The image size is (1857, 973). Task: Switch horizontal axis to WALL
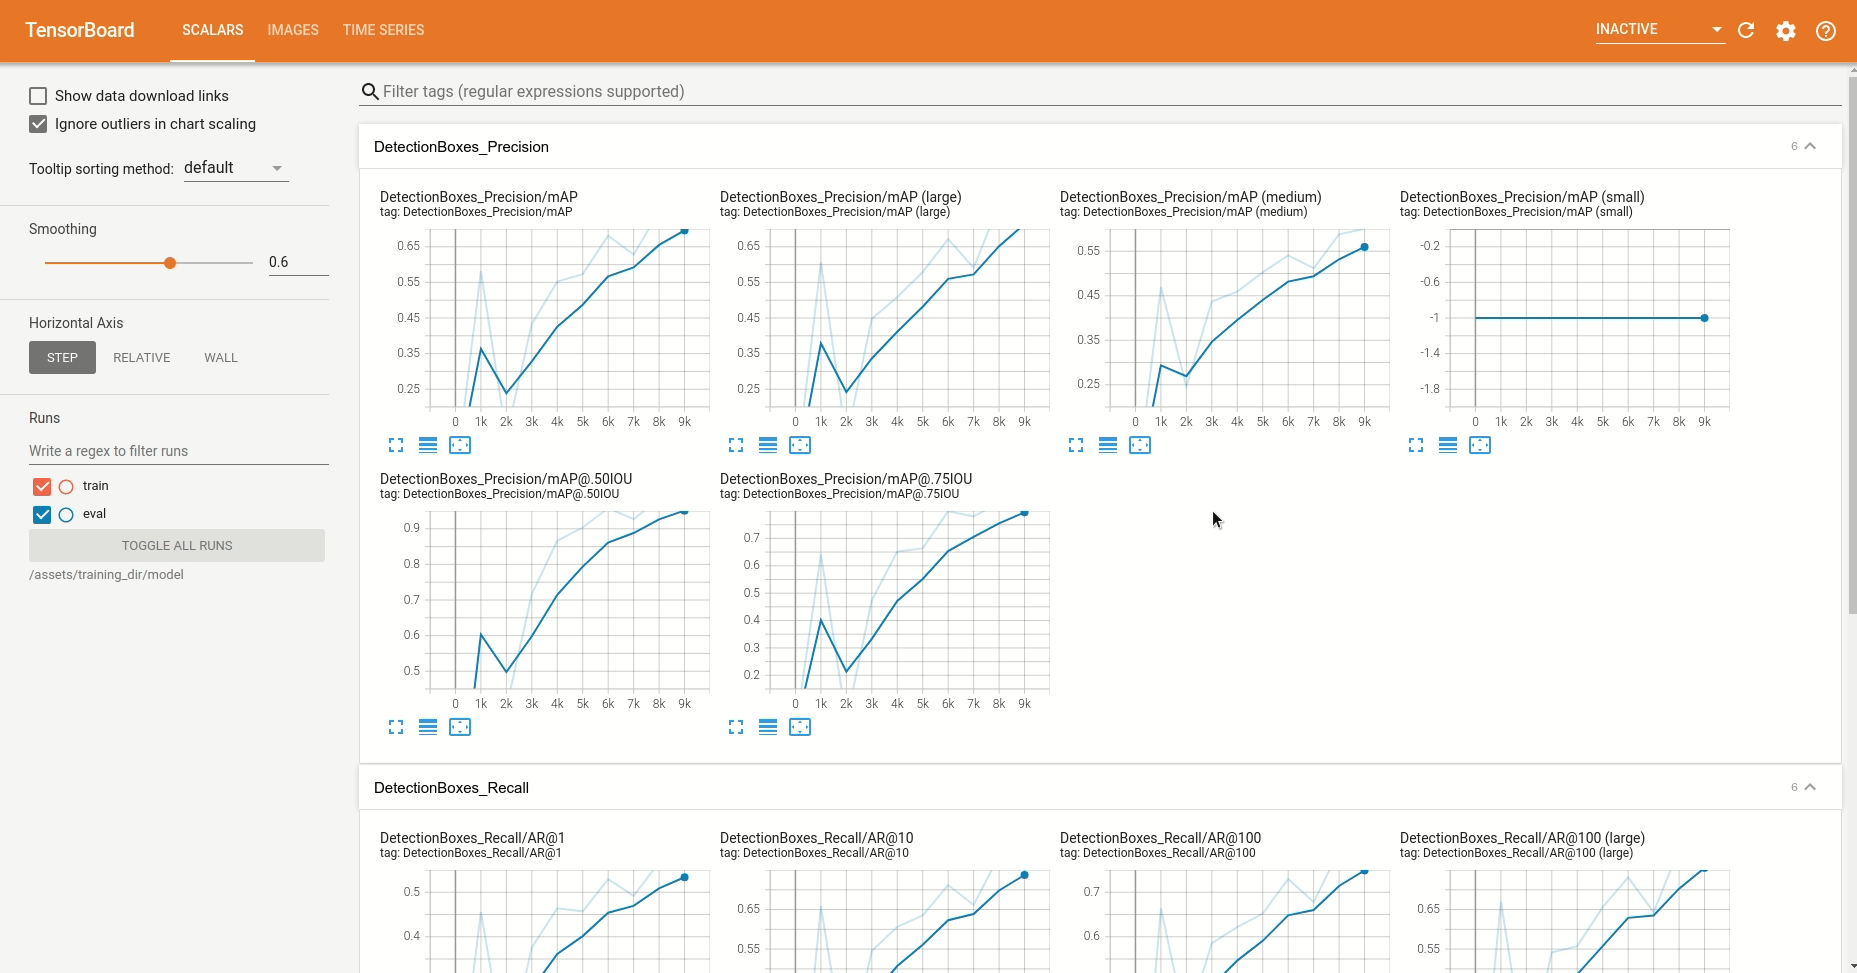221,358
